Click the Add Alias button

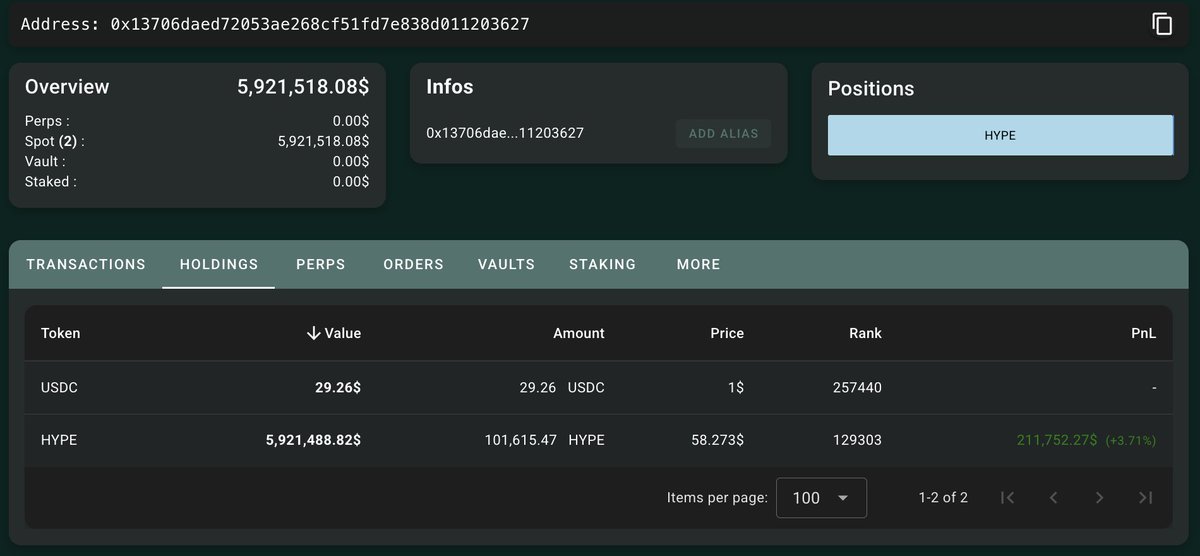[723, 133]
